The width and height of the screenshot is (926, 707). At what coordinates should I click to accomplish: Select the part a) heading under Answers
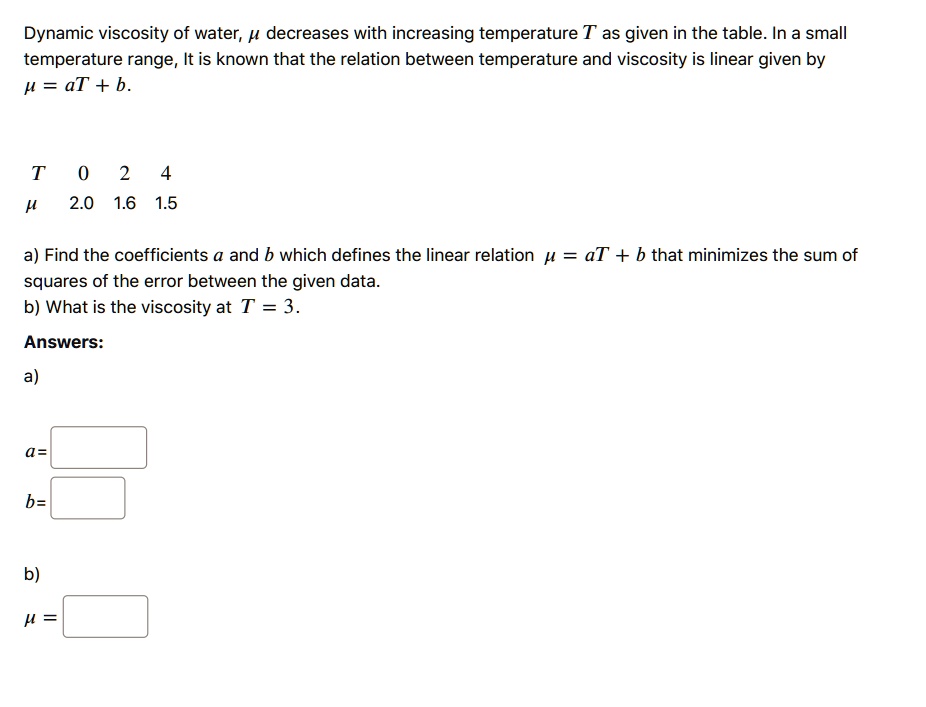(x=31, y=376)
